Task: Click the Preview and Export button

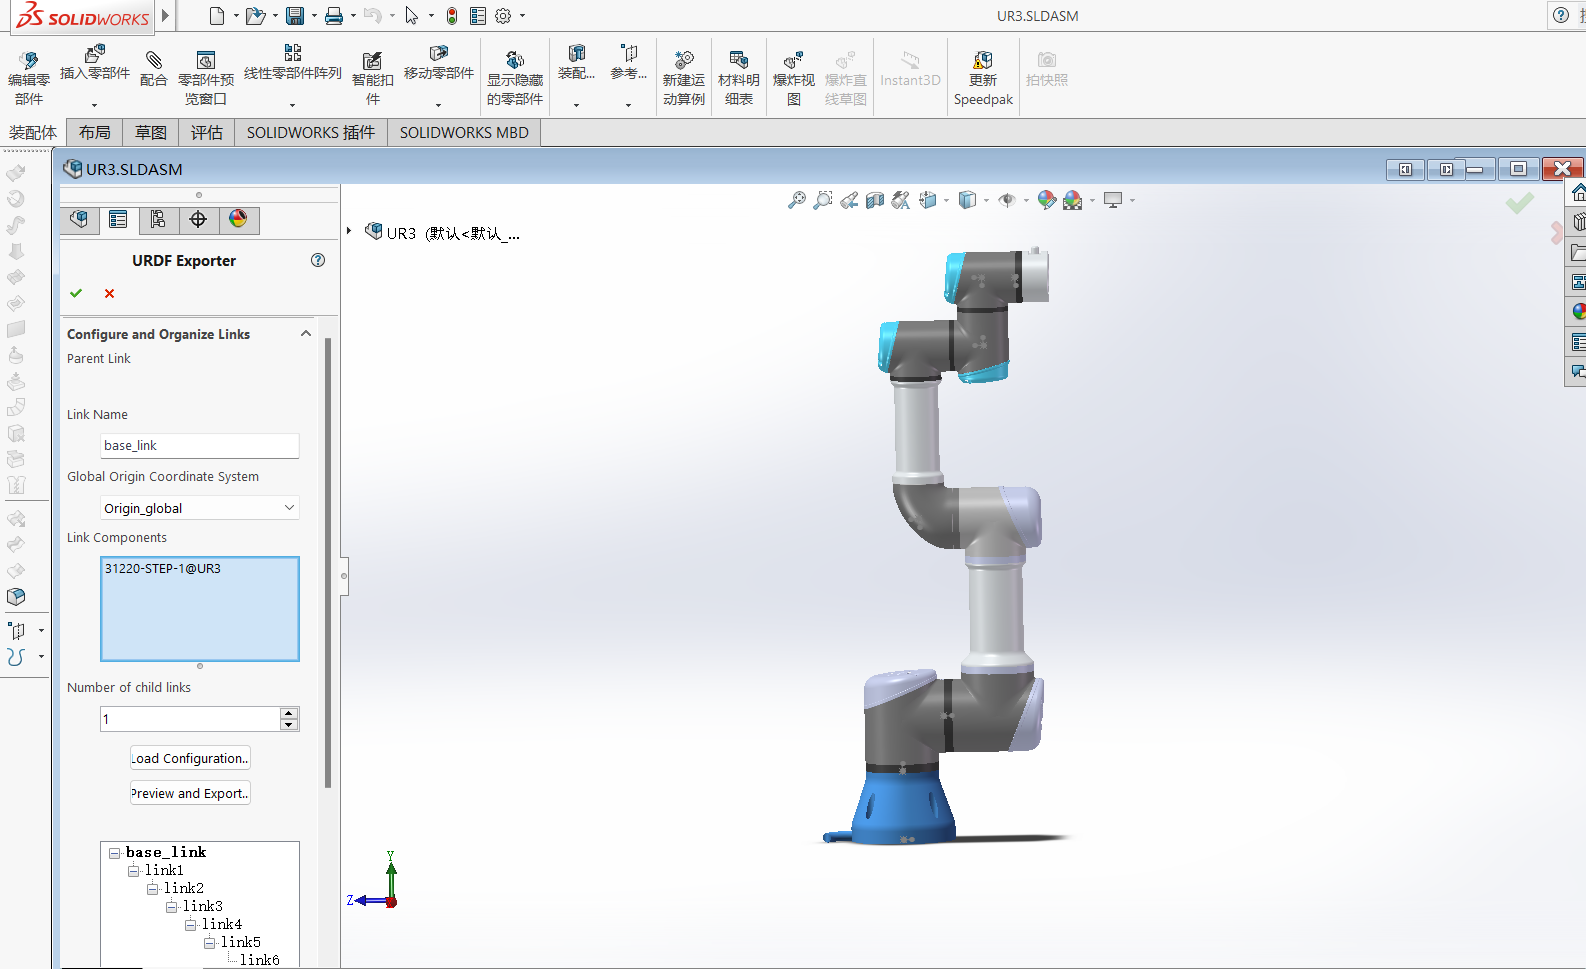Action: click(190, 793)
